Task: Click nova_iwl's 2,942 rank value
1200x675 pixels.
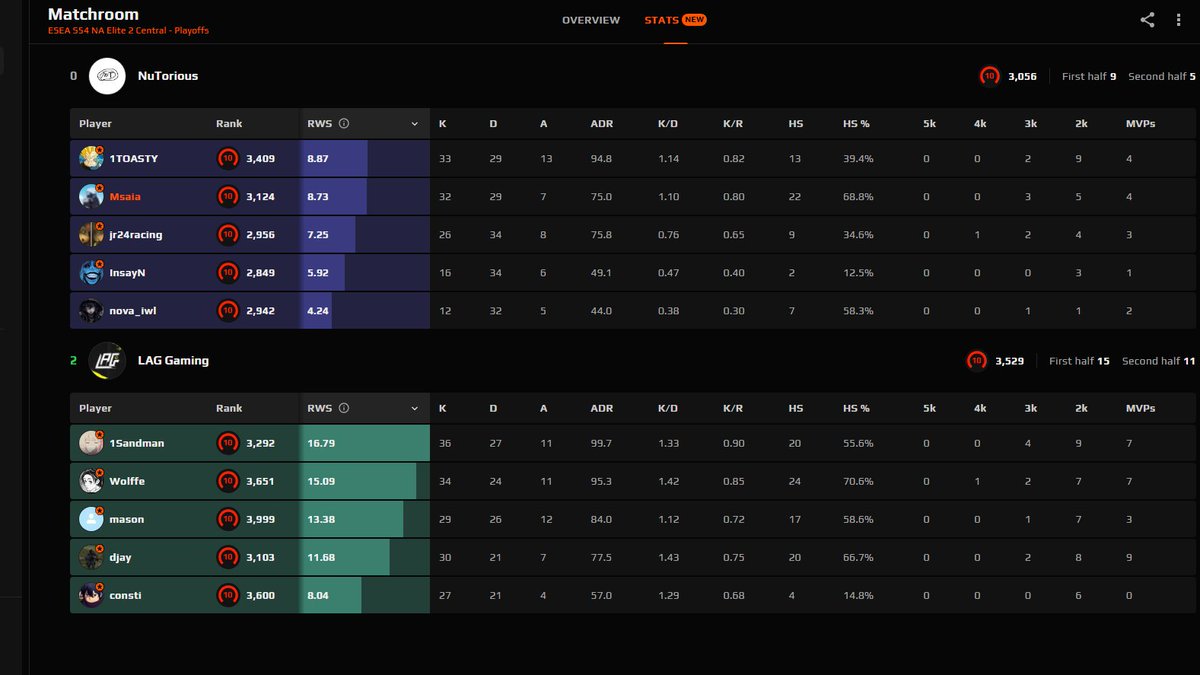Action: pos(260,311)
